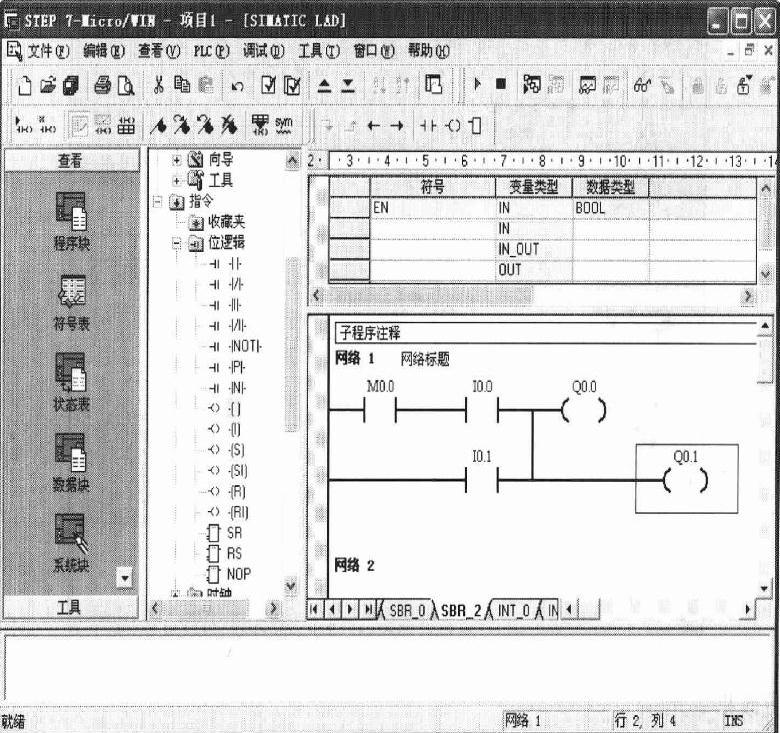Open the 编辑(E) menu
The width and height of the screenshot is (780, 733).
click(x=103, y=51)
